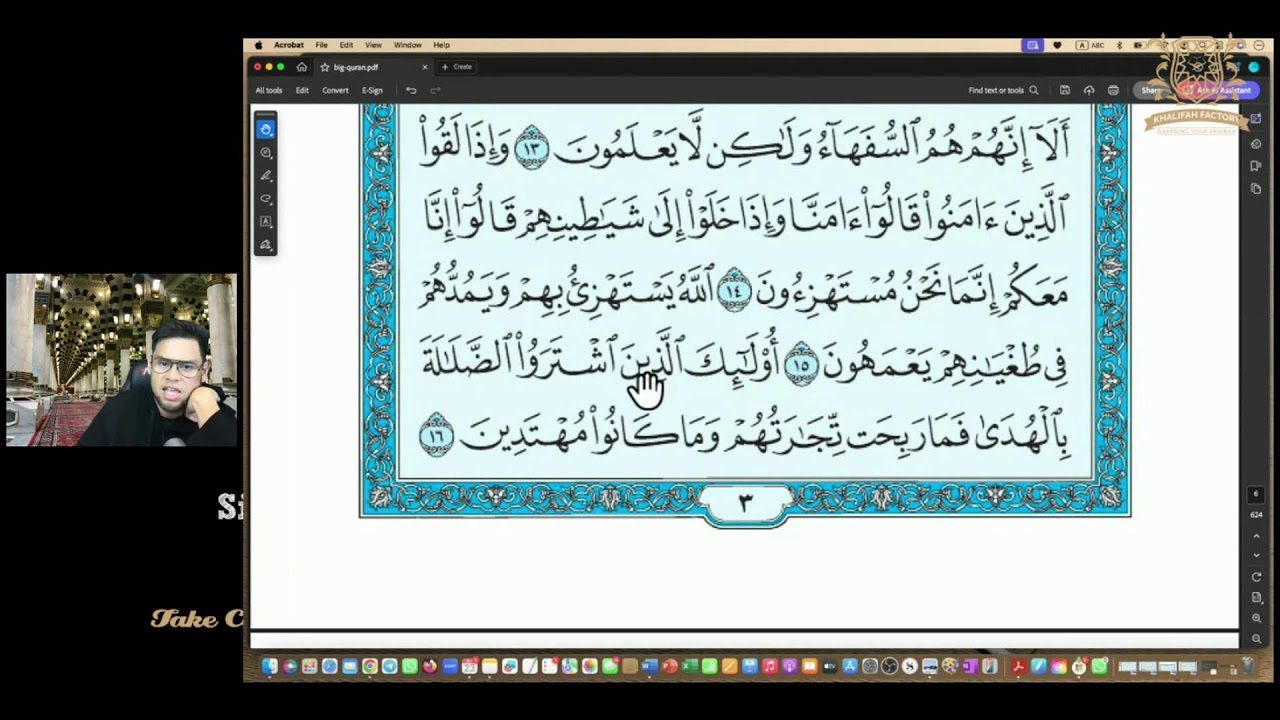This screenshot has height=720, width=1280.
Task: Open the Convert tool
Action: (x=335, y=90)
